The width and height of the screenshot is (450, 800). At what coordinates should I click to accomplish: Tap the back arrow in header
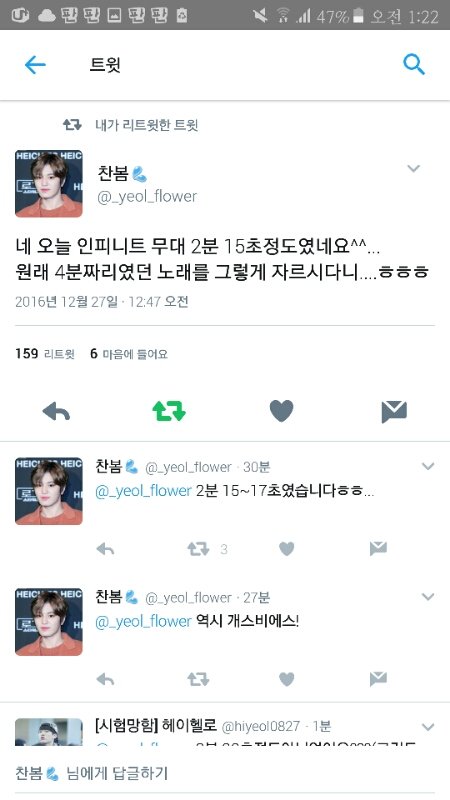click(x=35, y=65)
